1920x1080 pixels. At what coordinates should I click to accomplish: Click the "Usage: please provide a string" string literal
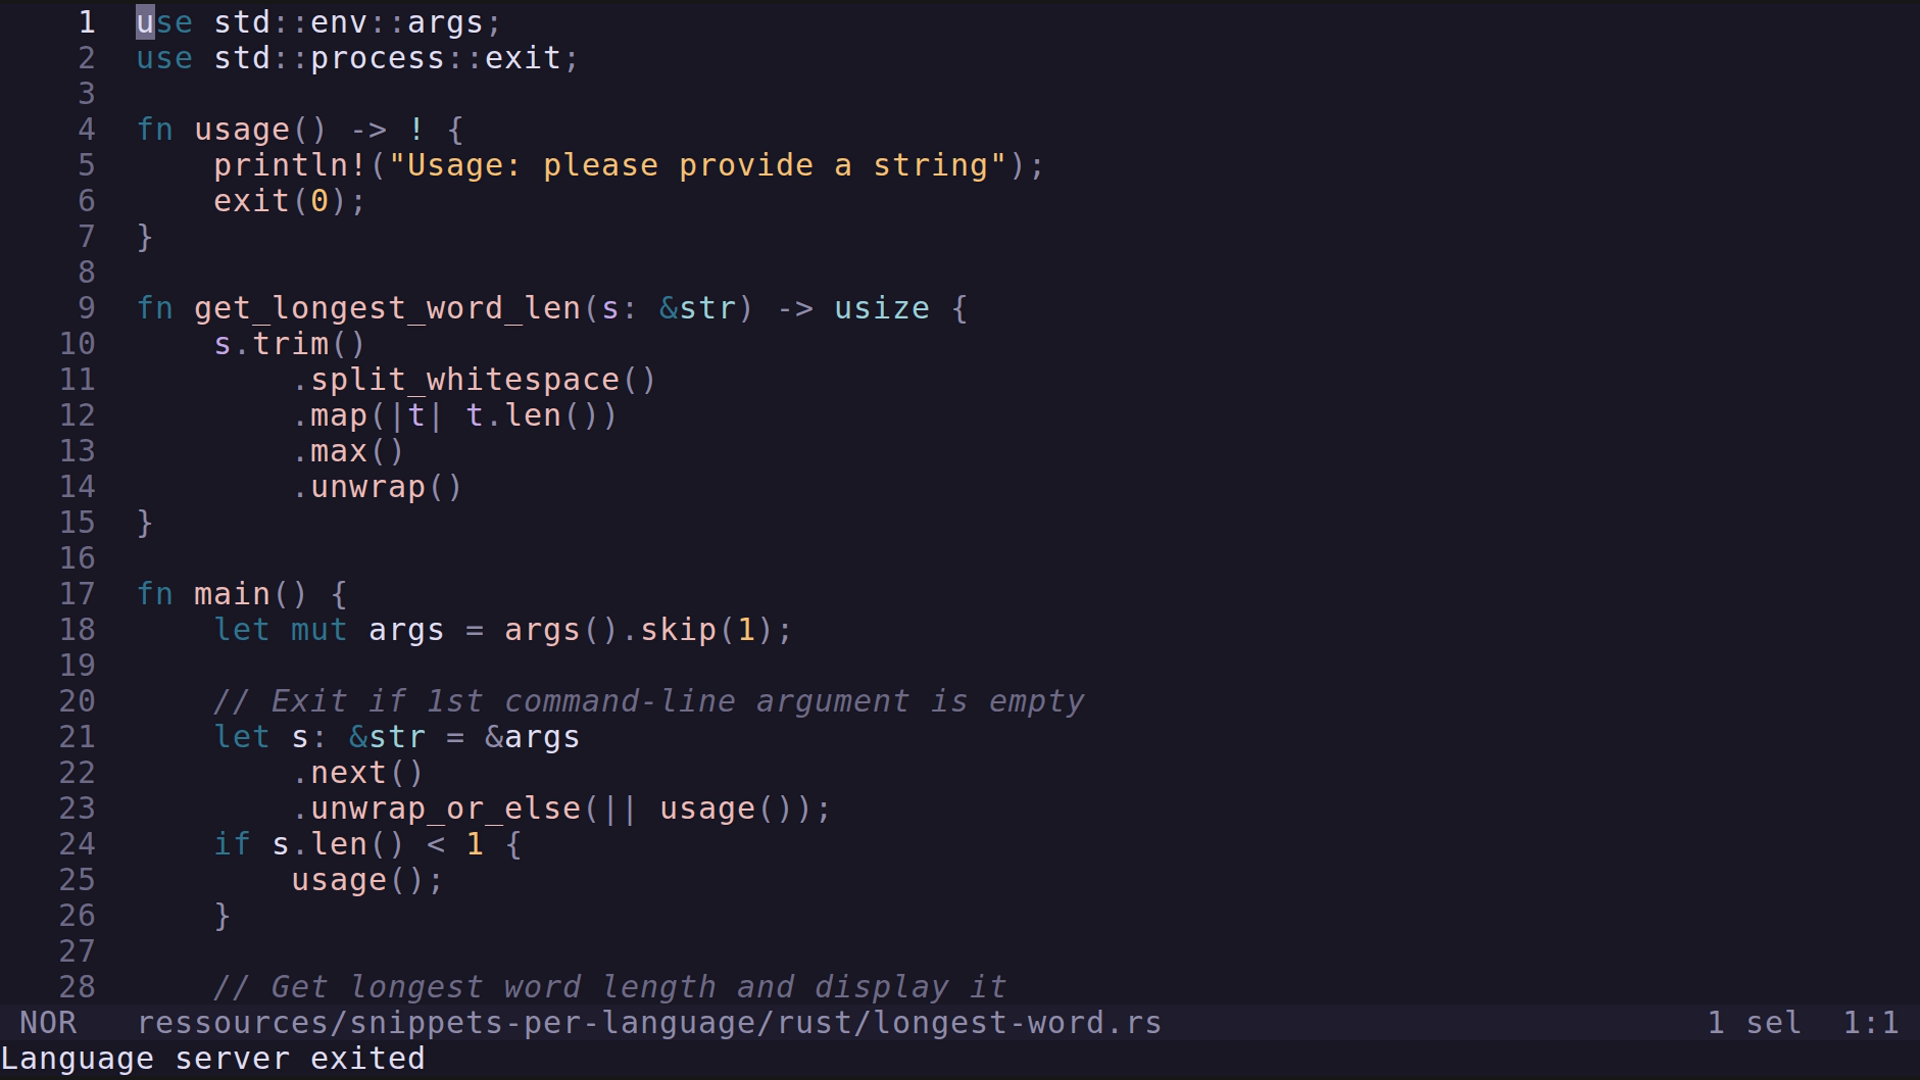[x=697, y=165]
